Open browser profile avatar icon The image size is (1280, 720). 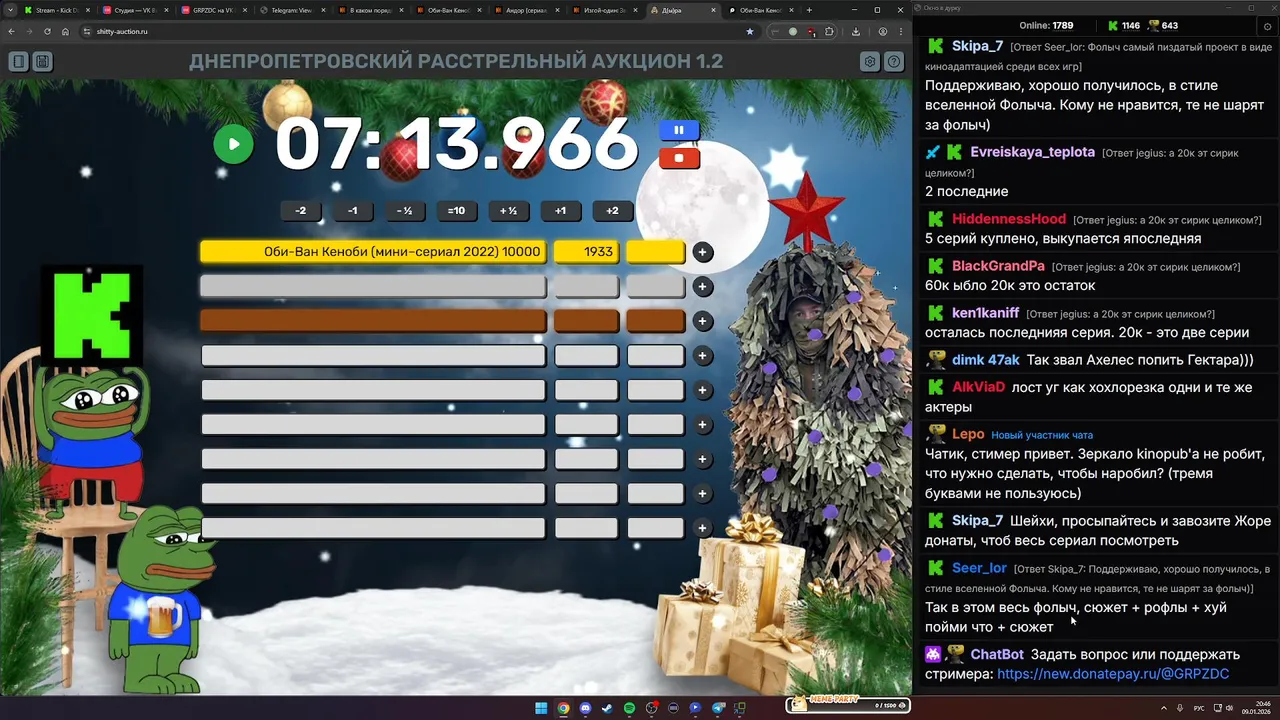click(x=882, y=31)
